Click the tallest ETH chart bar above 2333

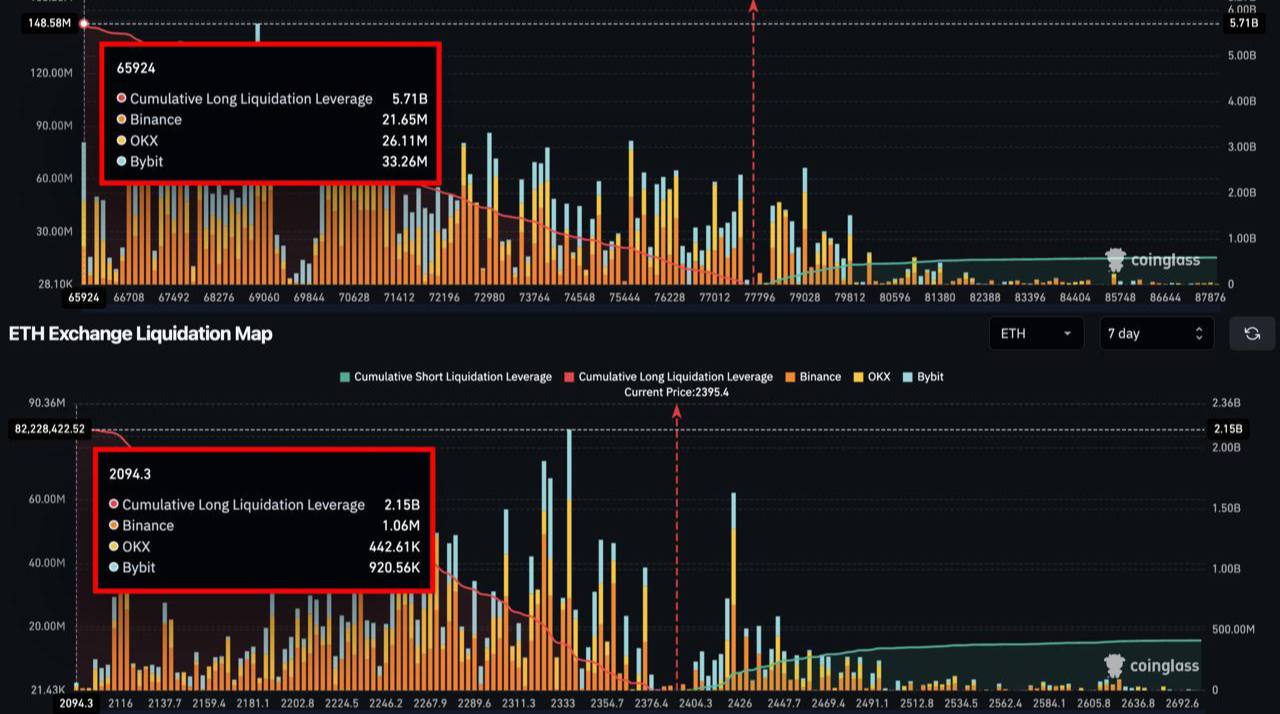569,560
